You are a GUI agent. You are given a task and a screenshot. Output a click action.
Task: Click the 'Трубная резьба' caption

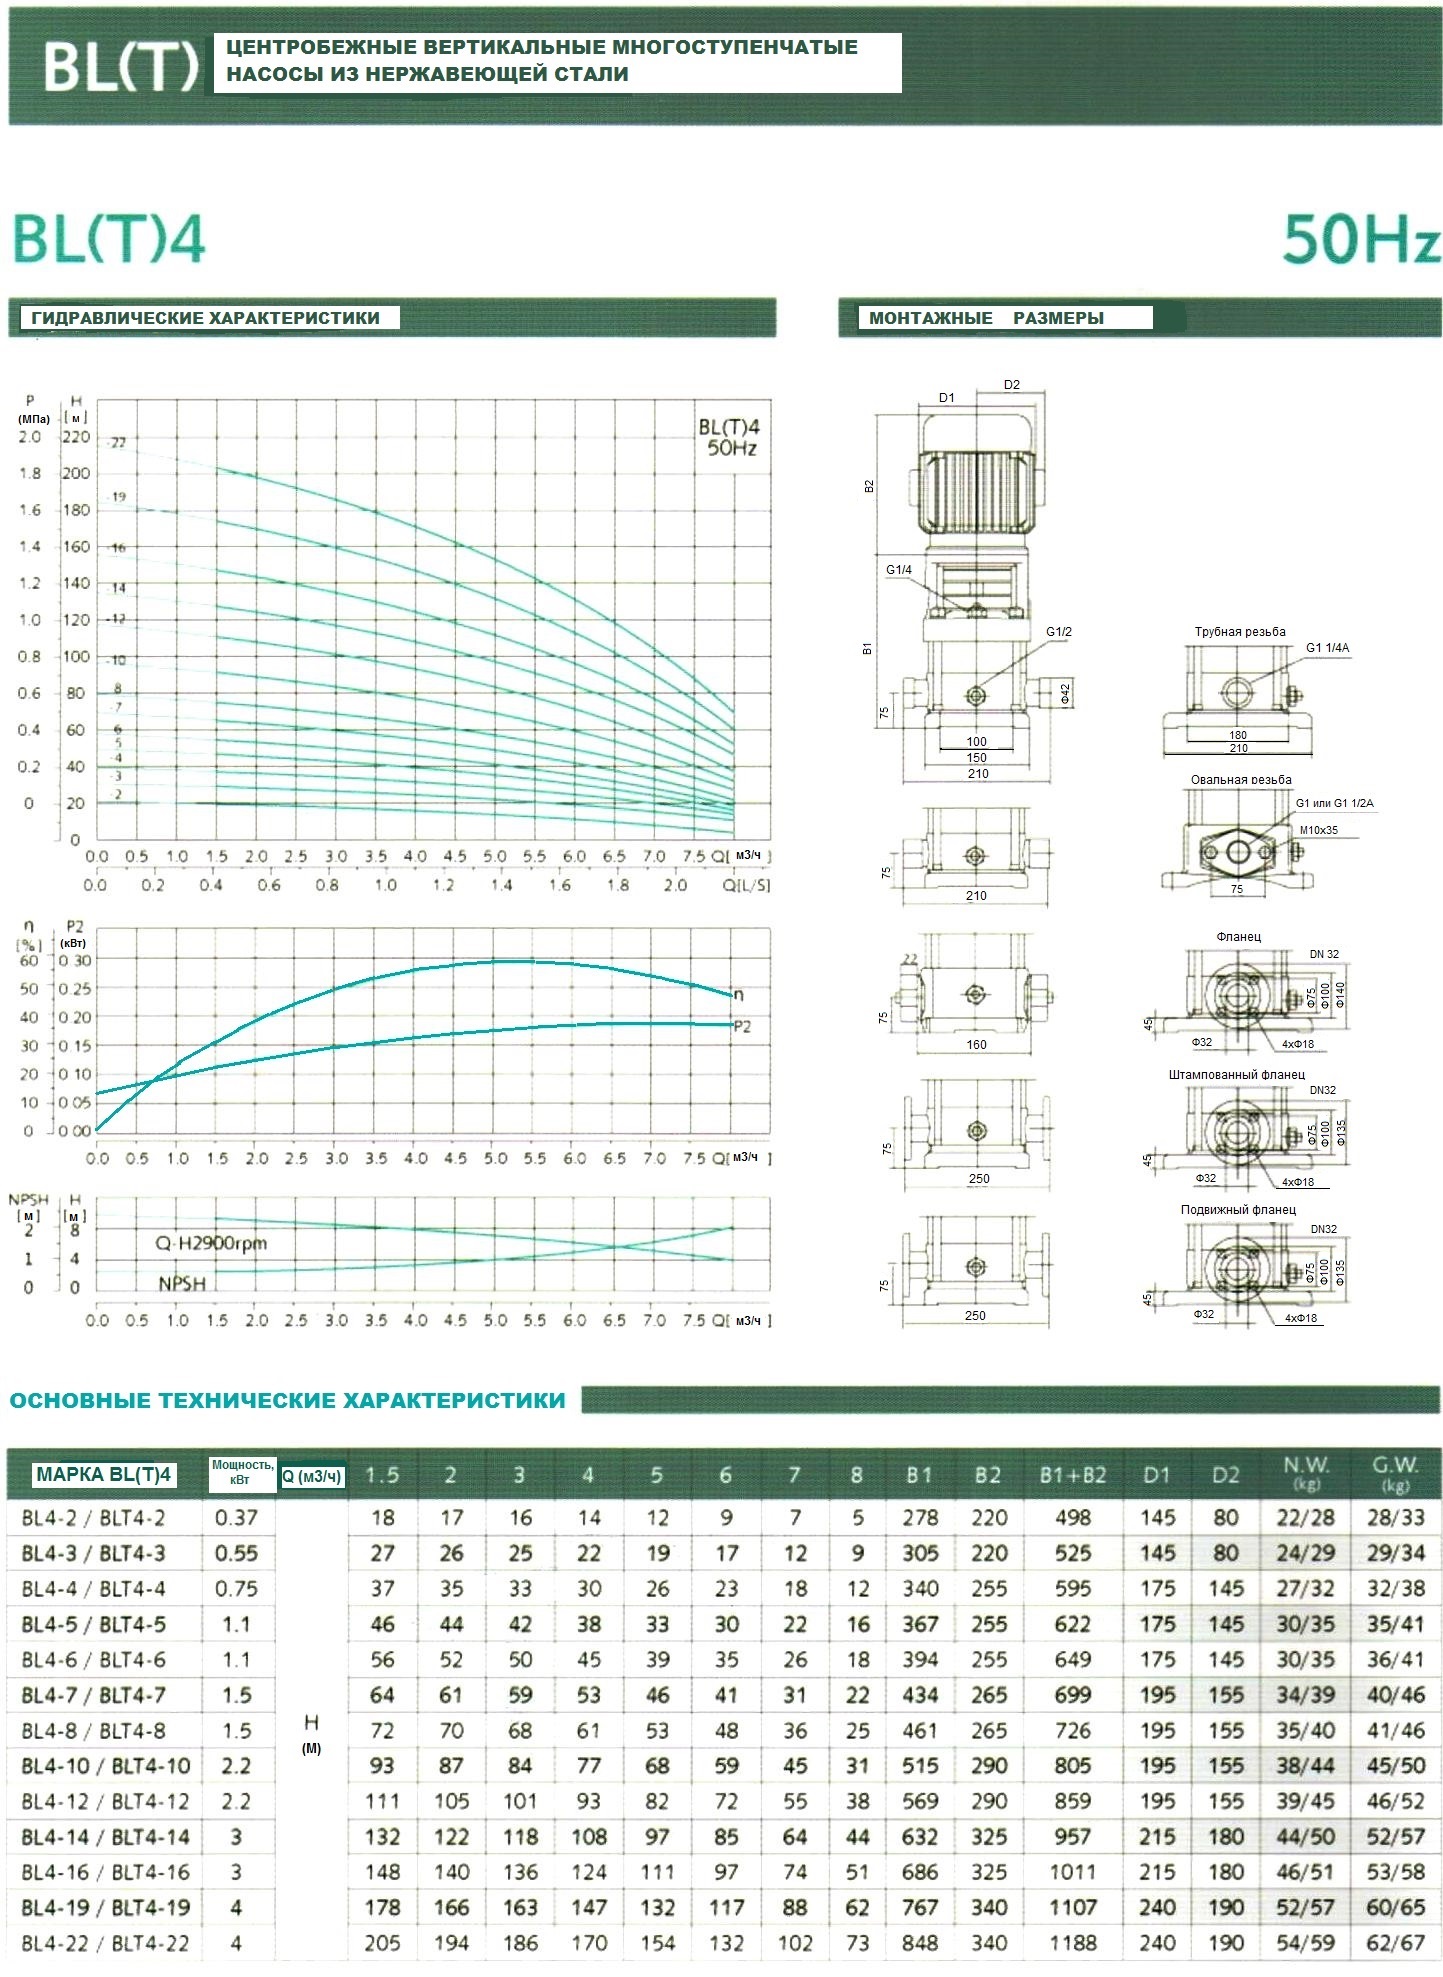coord(1240,632)
